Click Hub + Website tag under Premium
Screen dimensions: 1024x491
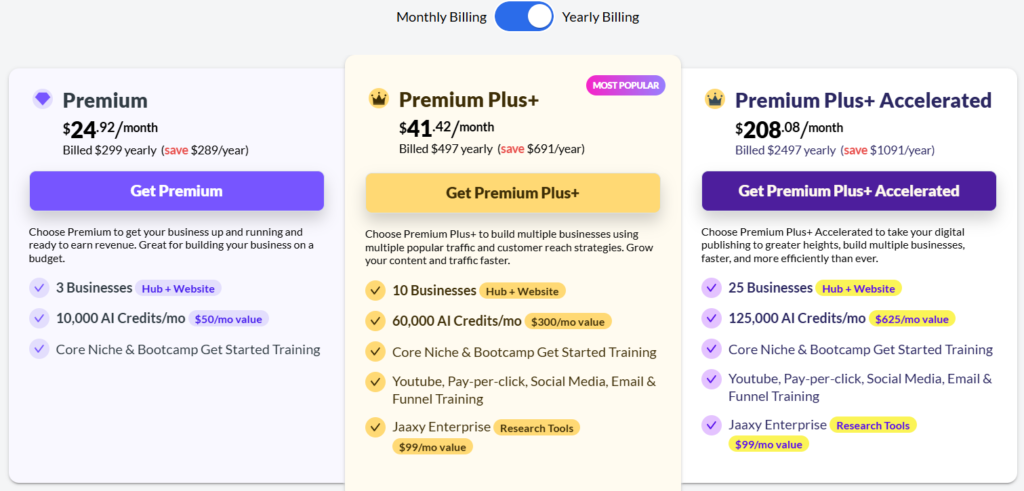pos(178,288)
